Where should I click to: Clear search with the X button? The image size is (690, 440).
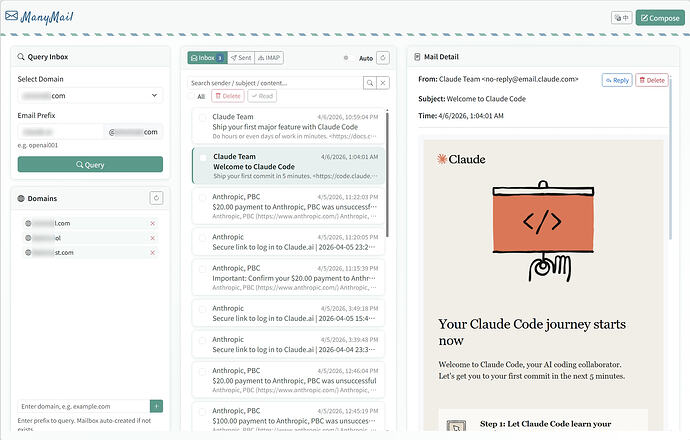[383, 83]
